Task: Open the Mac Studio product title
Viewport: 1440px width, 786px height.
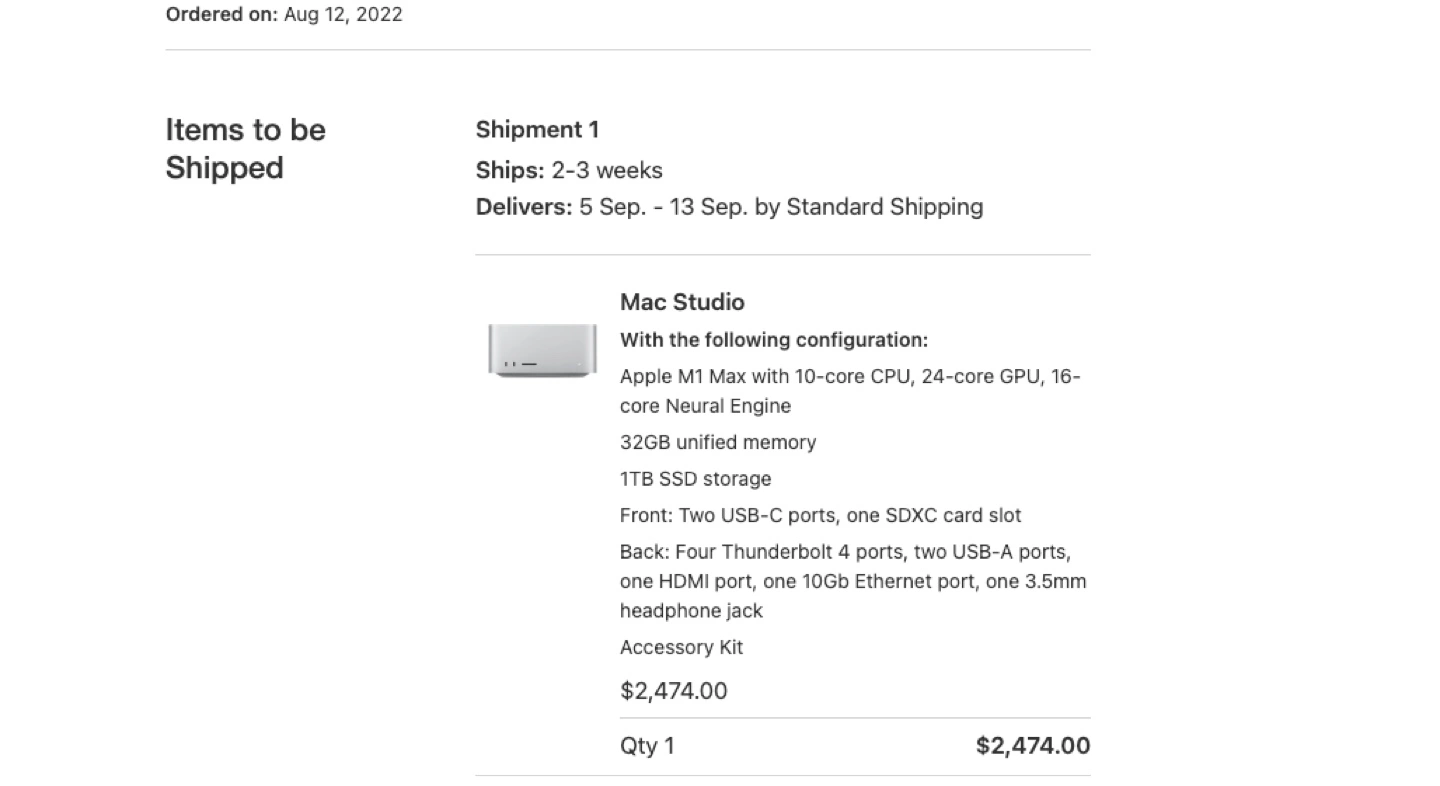Action: (x=682, y=302)
